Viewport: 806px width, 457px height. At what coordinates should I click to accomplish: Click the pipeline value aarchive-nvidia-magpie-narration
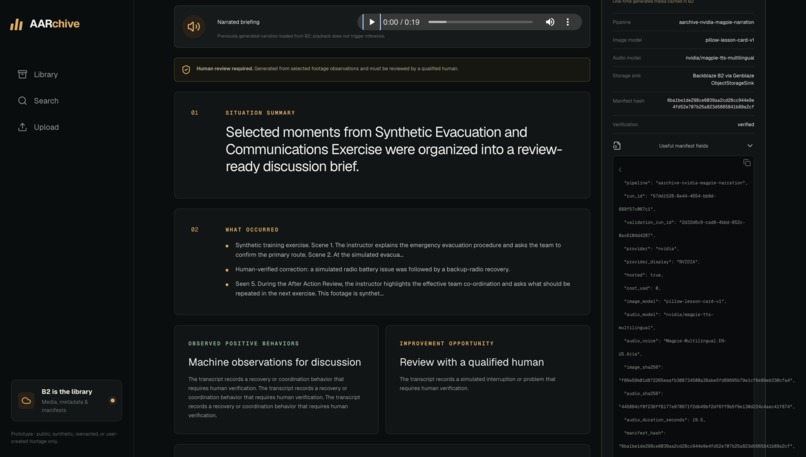pos(716,22)
